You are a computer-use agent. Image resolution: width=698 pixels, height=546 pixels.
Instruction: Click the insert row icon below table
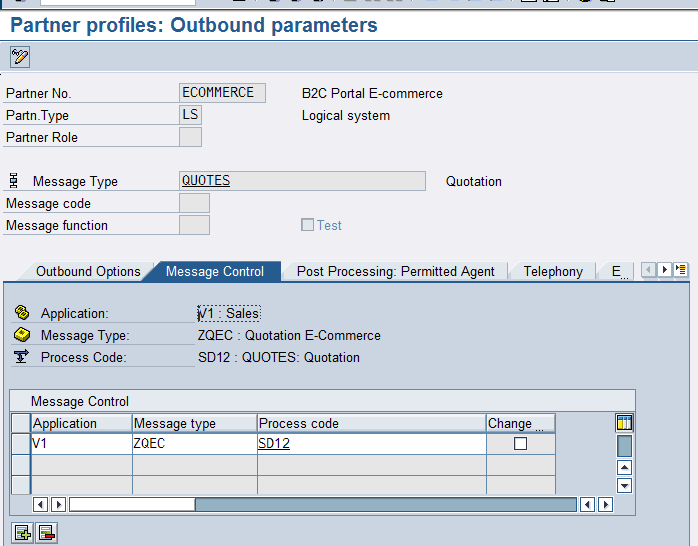point(21,532)
